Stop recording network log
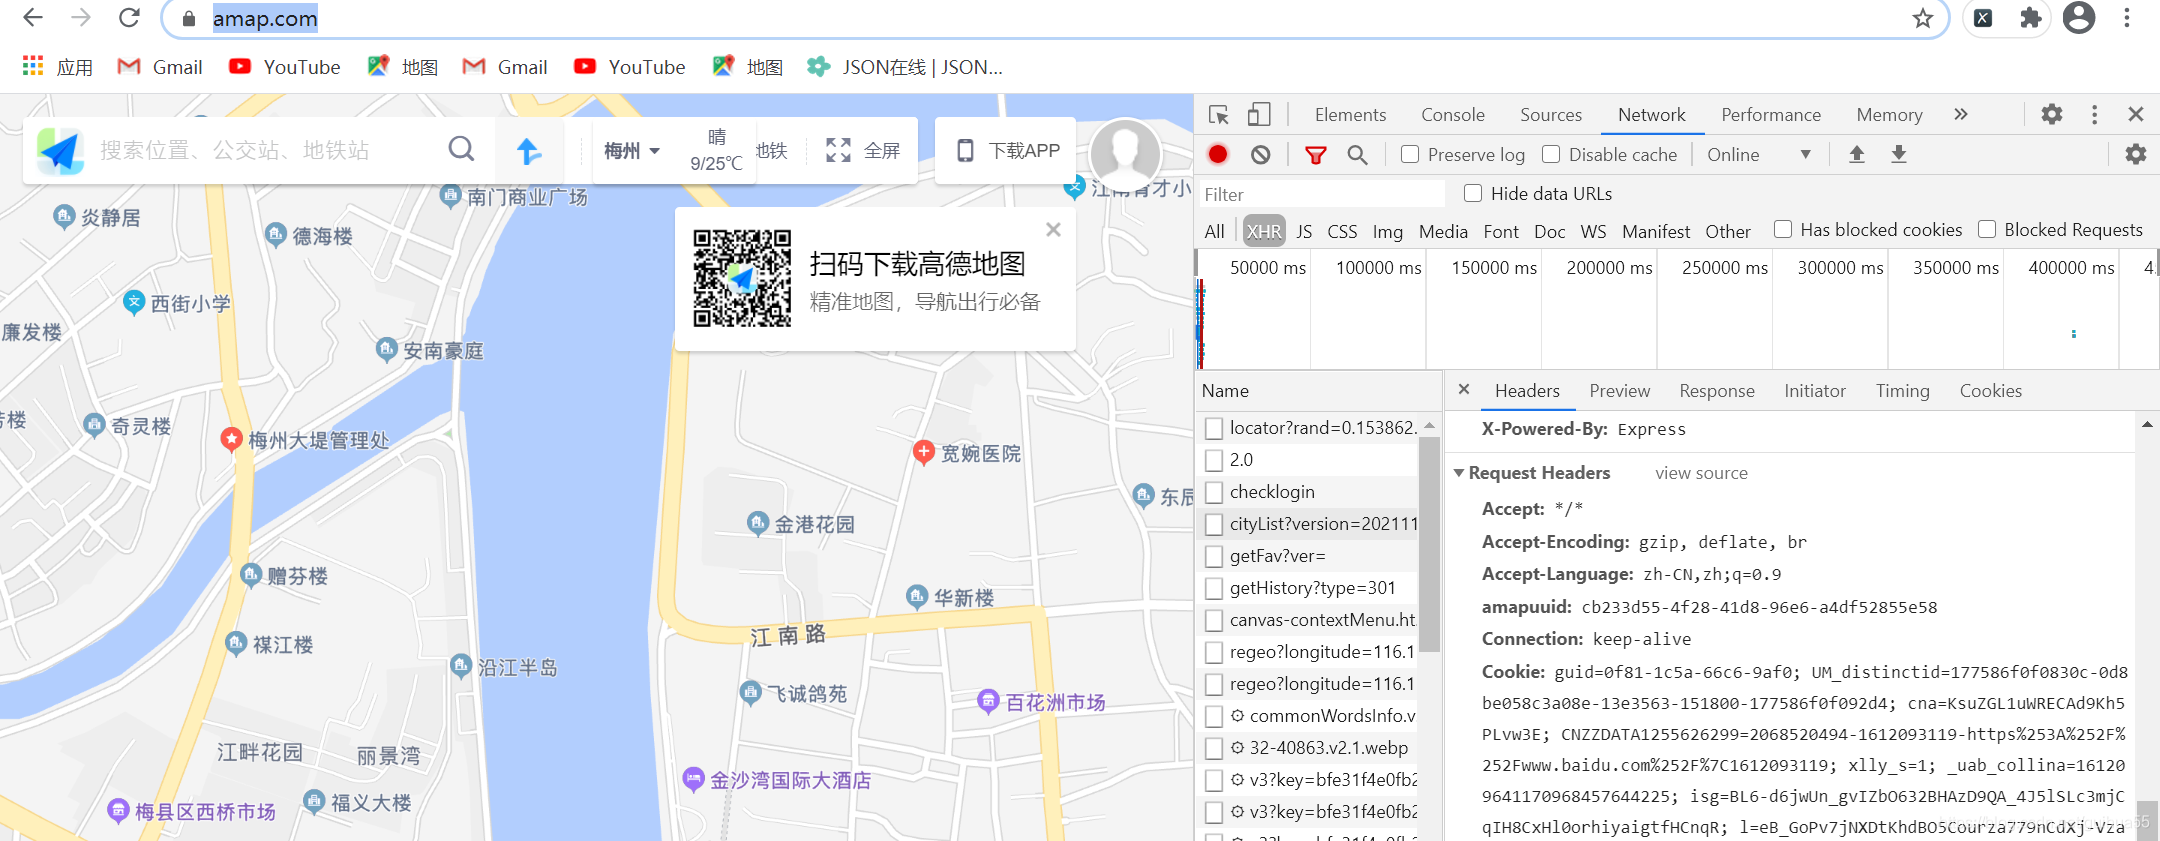The height and width of the screenshot is (841, 2160). click(1218, 154)
